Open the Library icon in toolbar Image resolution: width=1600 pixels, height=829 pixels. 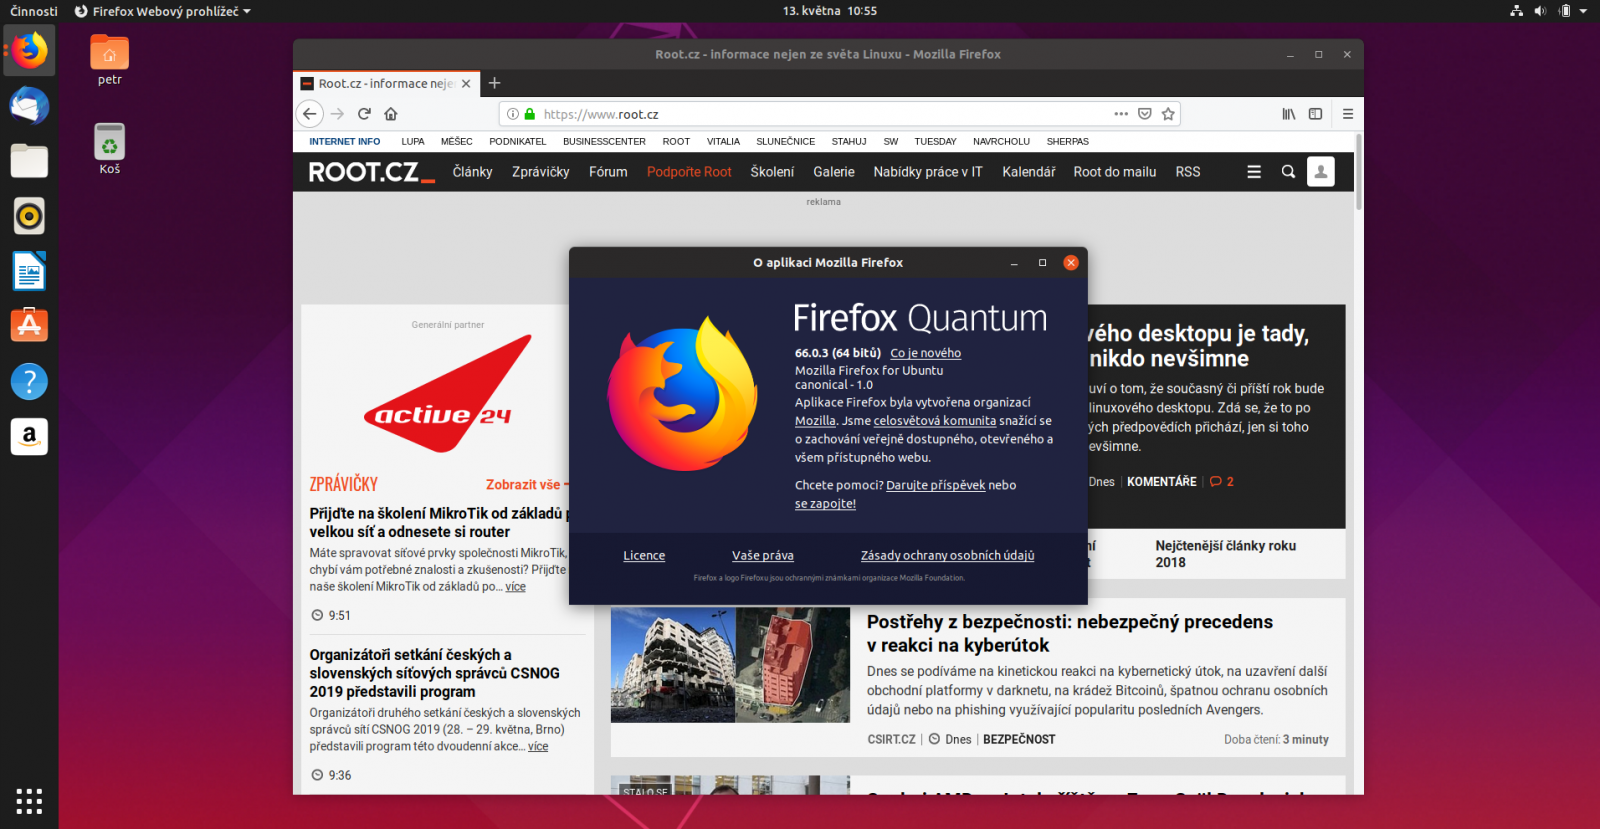(x=1289, y=114)
